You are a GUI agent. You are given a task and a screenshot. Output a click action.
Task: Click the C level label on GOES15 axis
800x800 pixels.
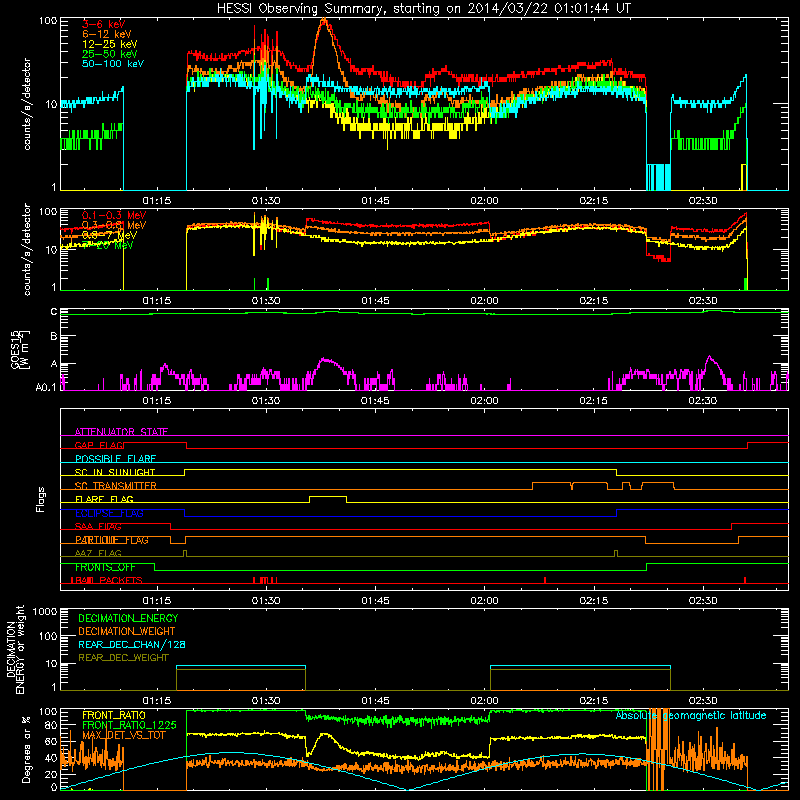(x=54, y=312)
